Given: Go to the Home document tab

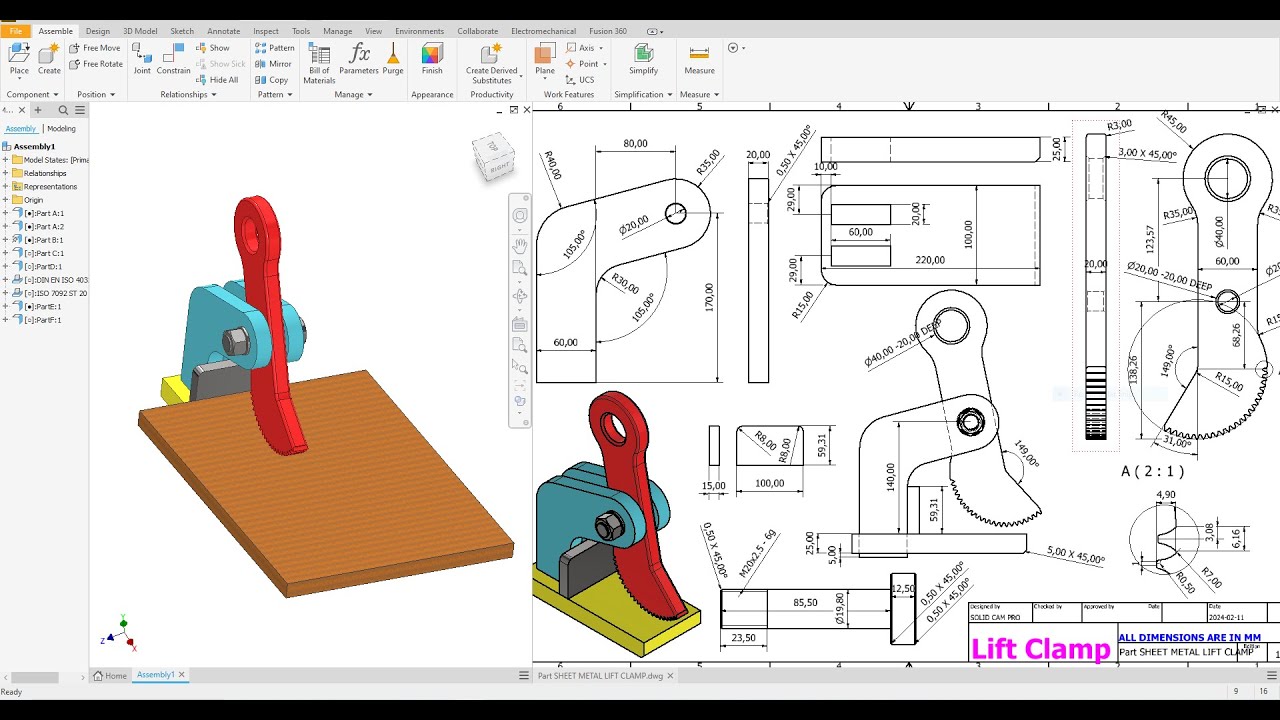Looking at the screenshot, I should (x=110, y=676).
